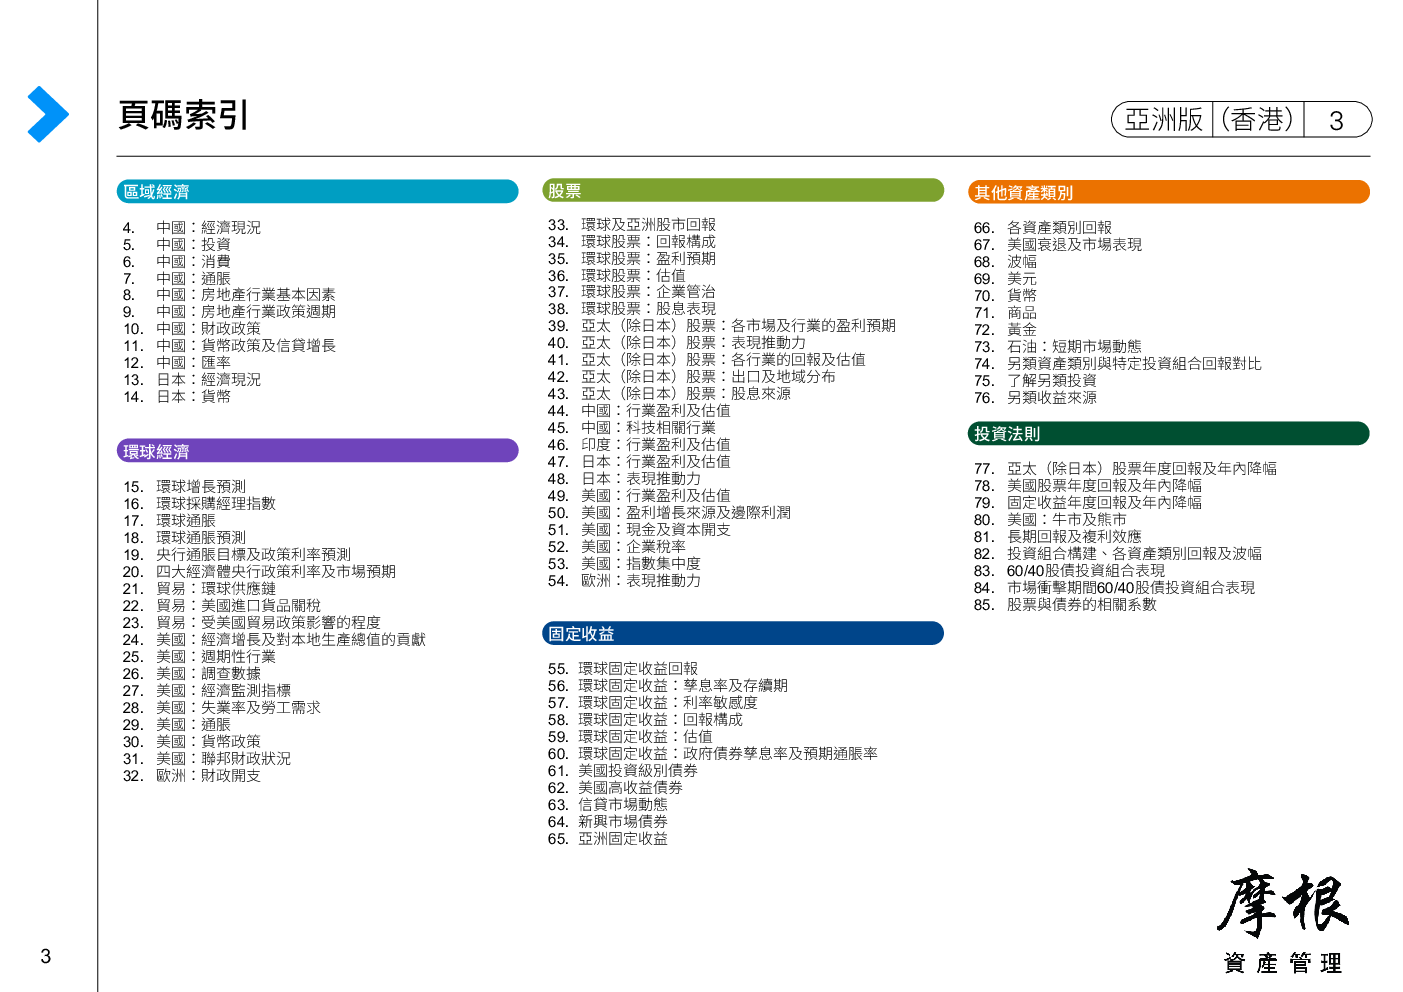Open page 50 美國：盈利增長來源及邊際利潤
1403x992 pixels.
point(669,513)
